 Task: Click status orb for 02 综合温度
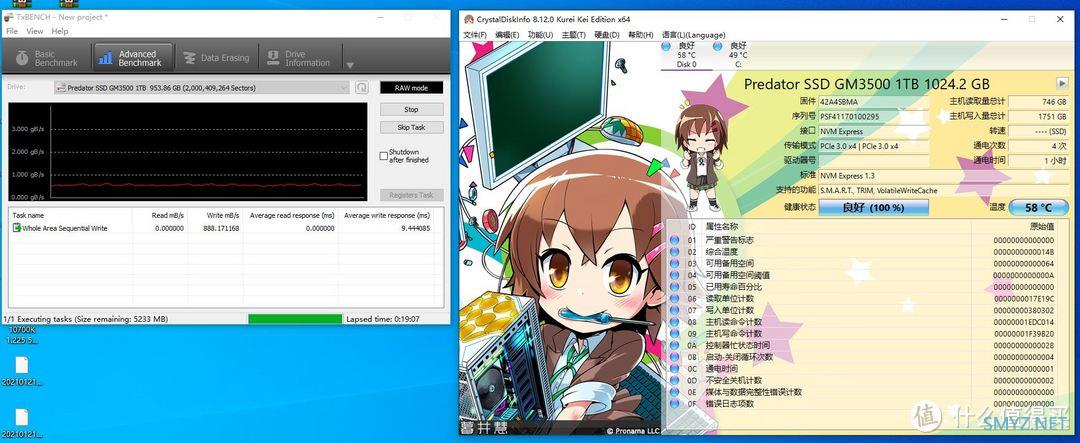(x=675, y=251)
